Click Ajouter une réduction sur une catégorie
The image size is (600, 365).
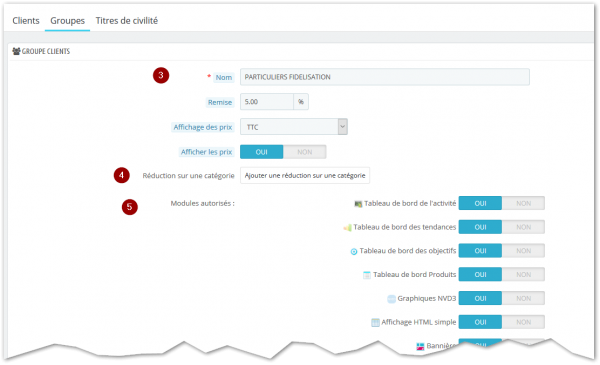(305, 175)
